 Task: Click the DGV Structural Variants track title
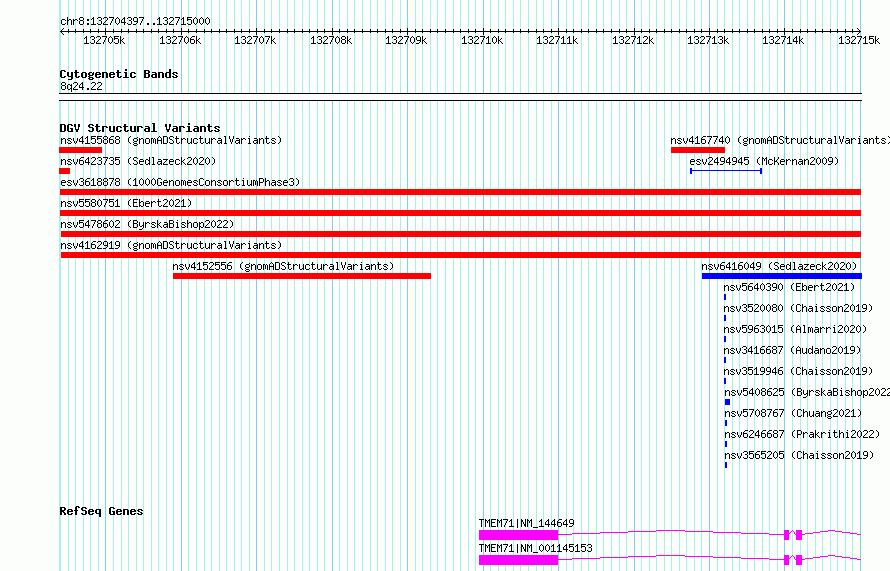coord(140,128)
